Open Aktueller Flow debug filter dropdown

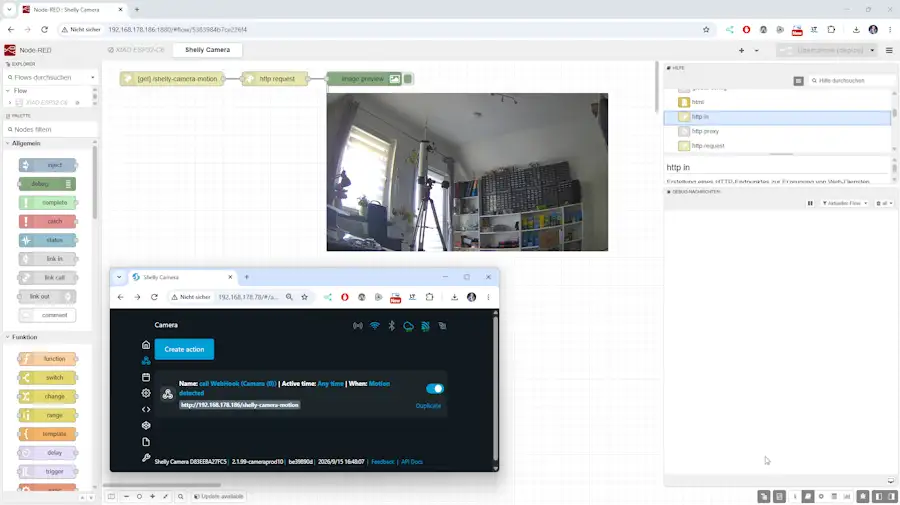tap(845, 203)
